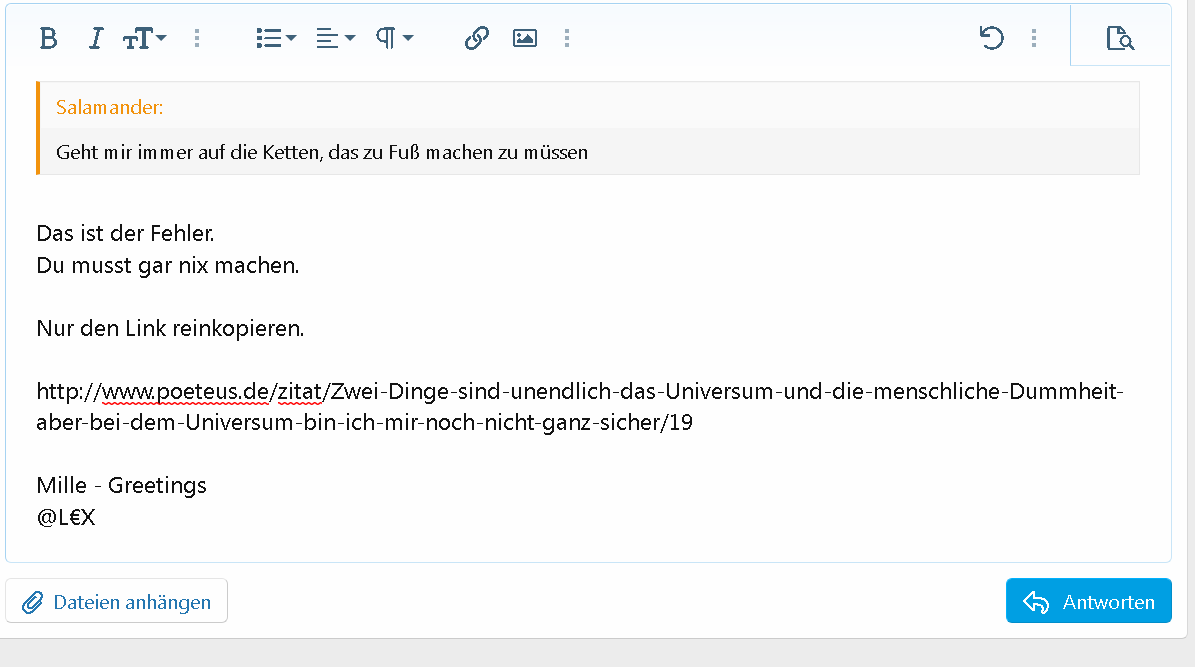This screenshot has width=1195, height=667.
Task: Click the Salamander quote author name
Action: [x=110, y=108]
